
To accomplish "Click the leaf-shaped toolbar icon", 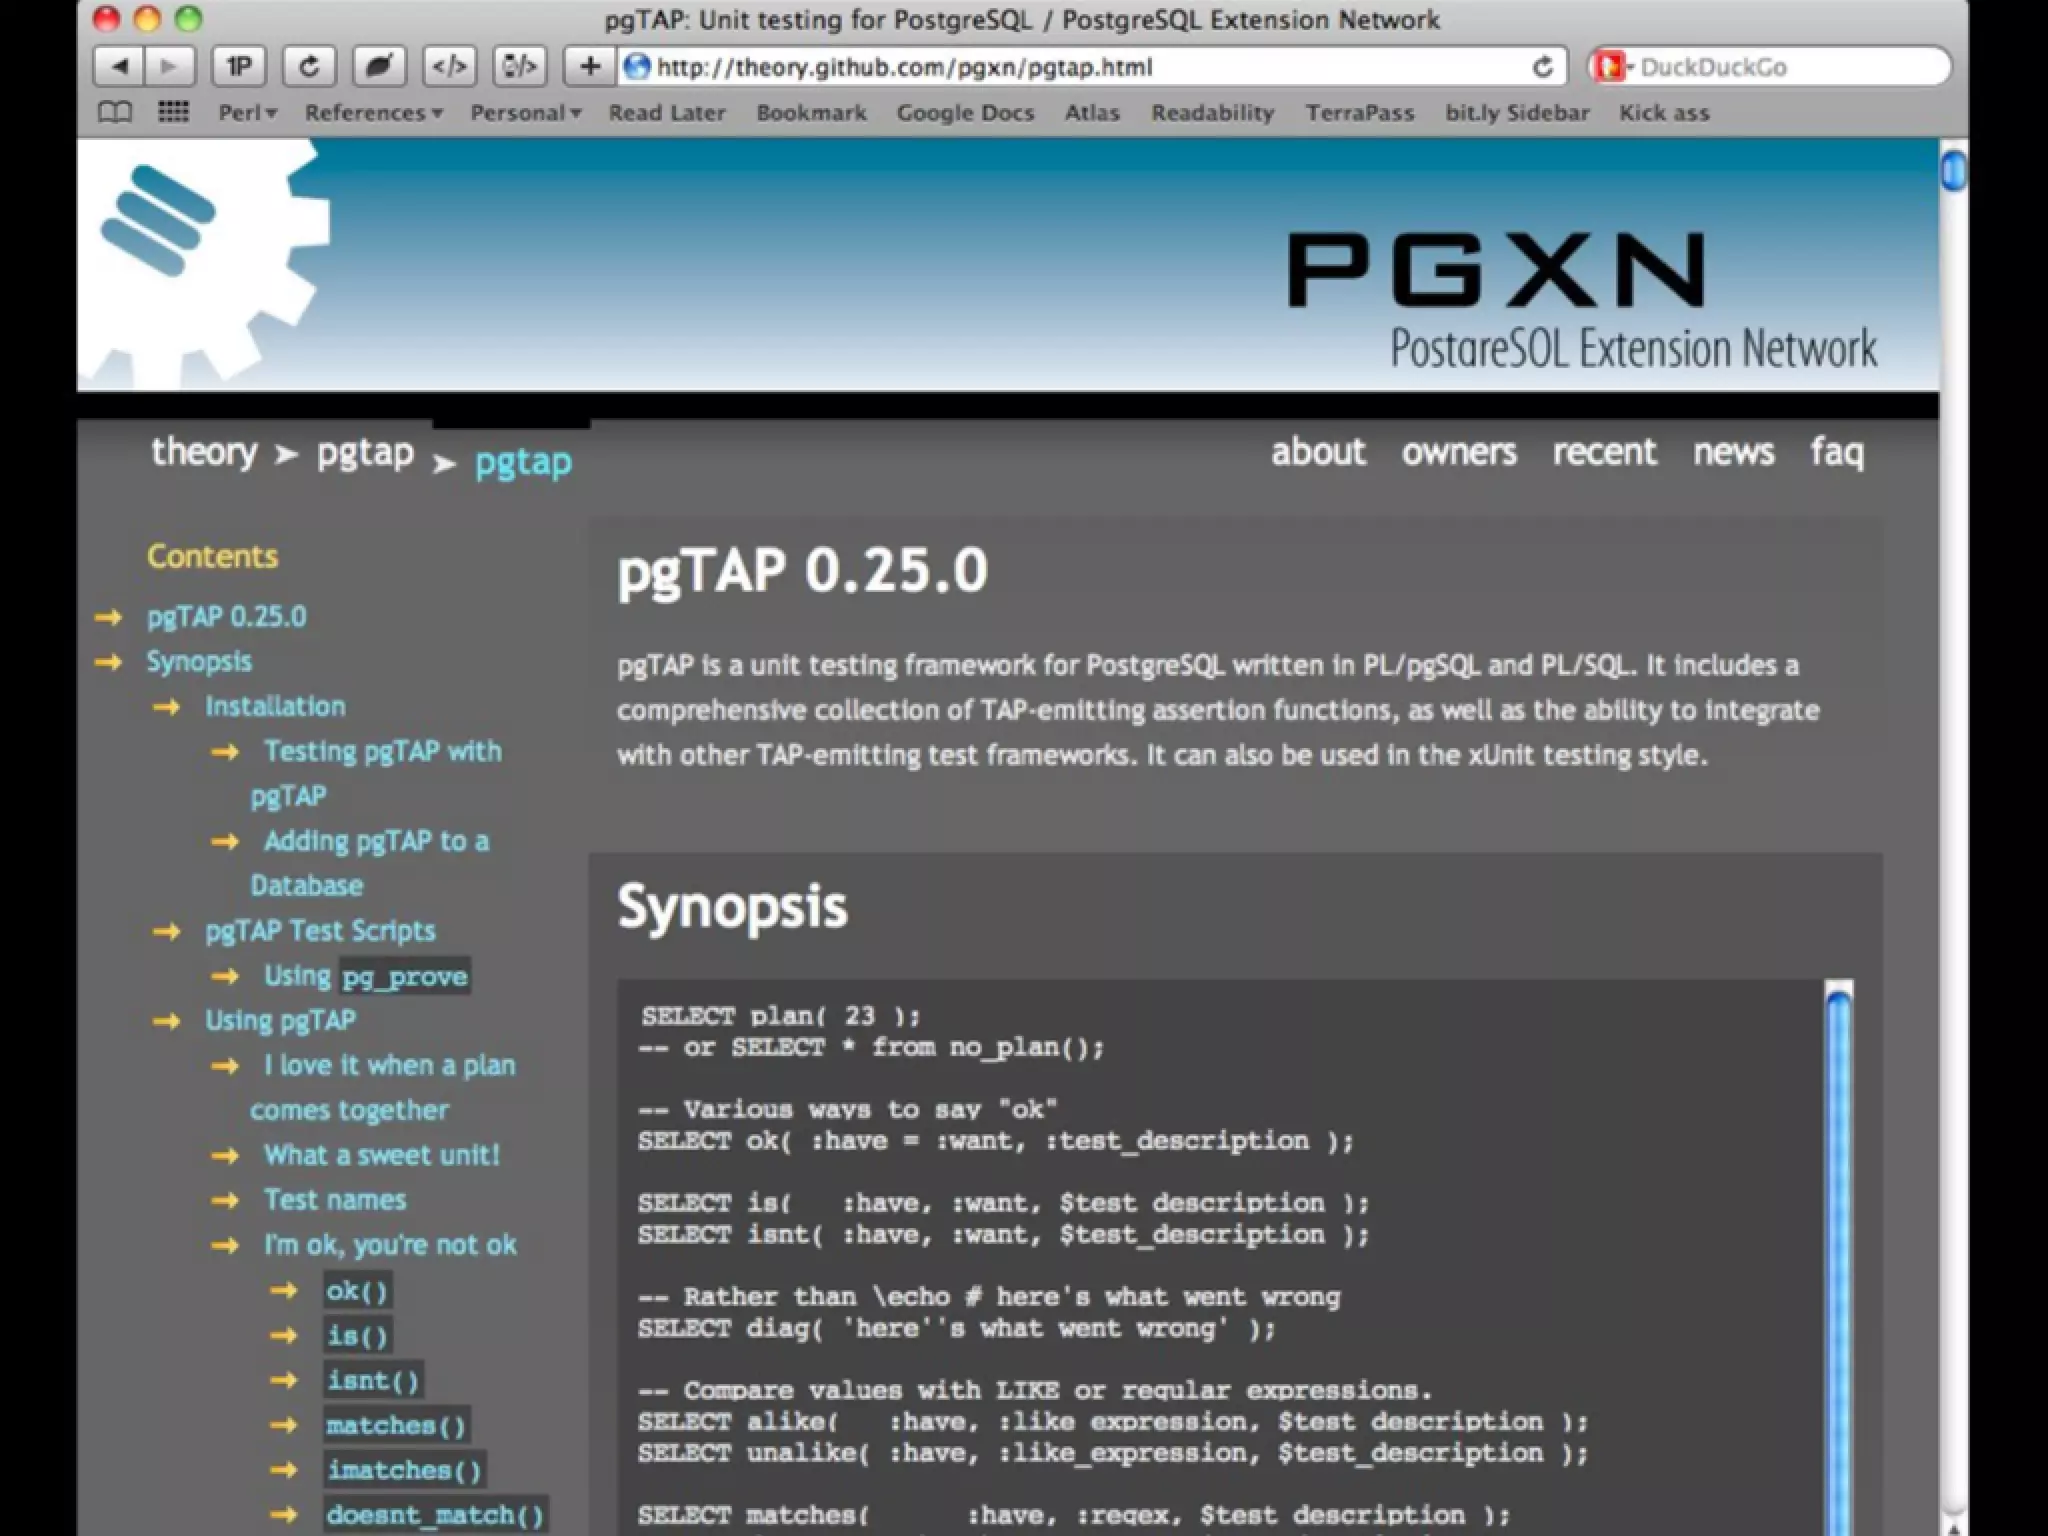I will click(379, 67).
